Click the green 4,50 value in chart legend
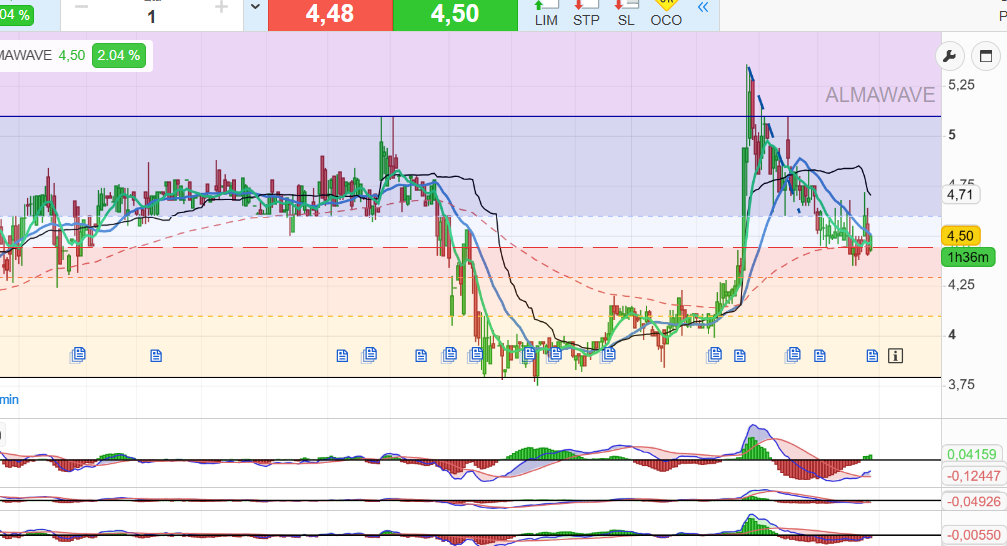Screen dimensions: 1007x546 tap(72, 56)
